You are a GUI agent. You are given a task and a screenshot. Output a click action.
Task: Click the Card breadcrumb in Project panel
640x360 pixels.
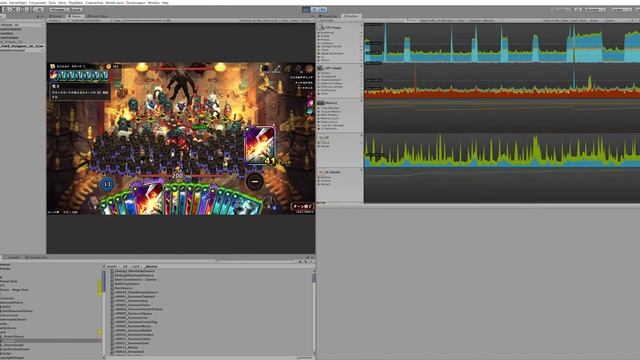pyautogui.click(x=136, y=267)
